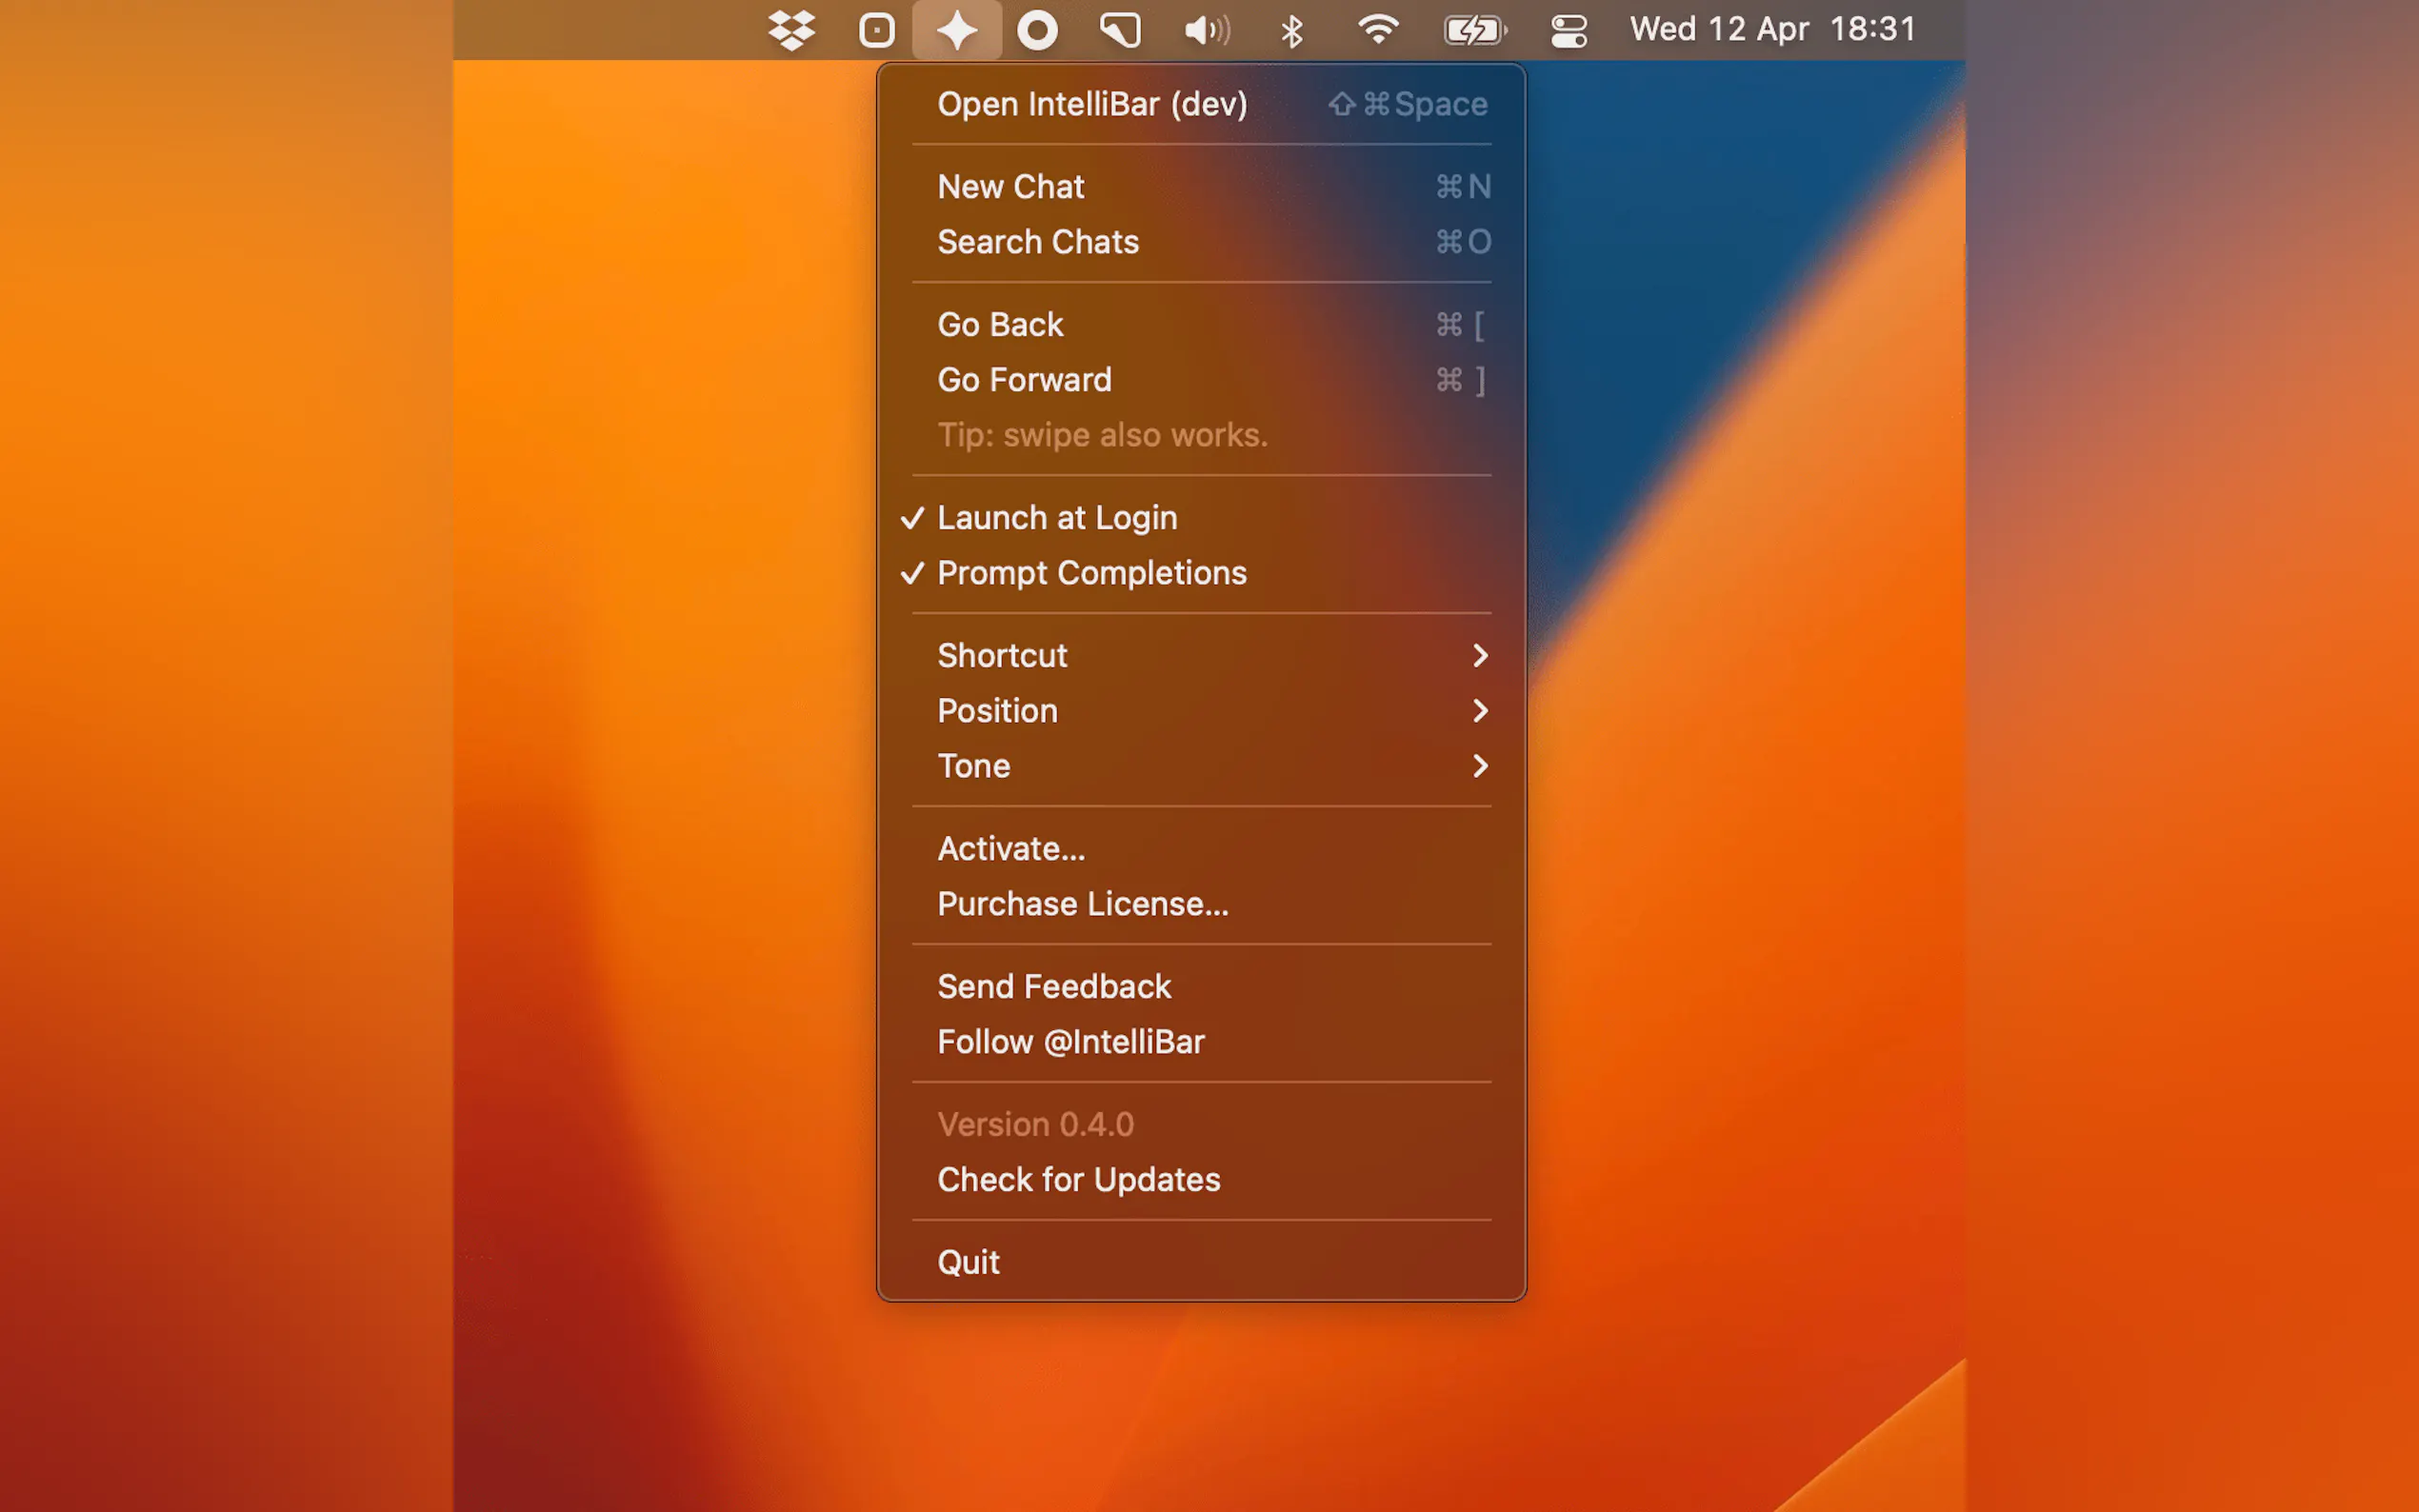Open the Wi-Fi status menu
The height and width of the screenshot is (1512, 2419).
tap(1378, 30)
